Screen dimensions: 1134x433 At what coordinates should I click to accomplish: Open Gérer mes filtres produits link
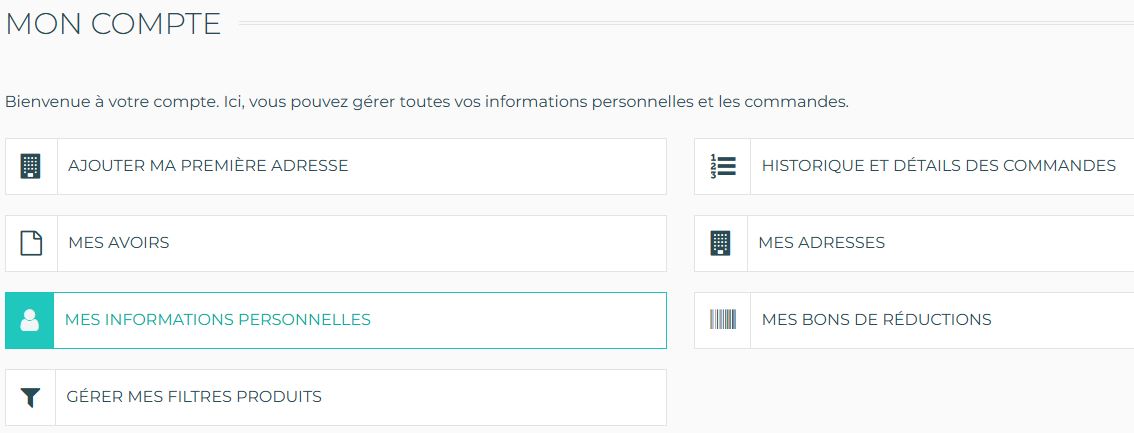point(194,397)
